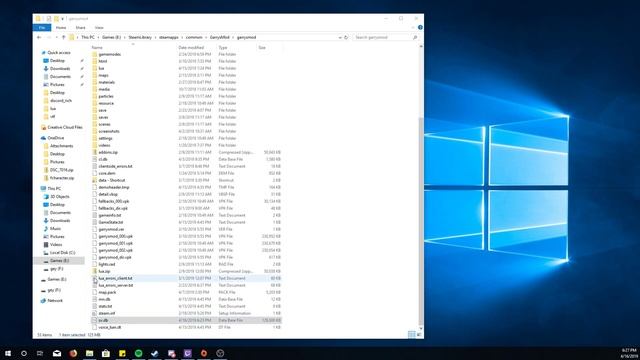
Task: Select voice_ban.dt file
Action: coord(109,327)
